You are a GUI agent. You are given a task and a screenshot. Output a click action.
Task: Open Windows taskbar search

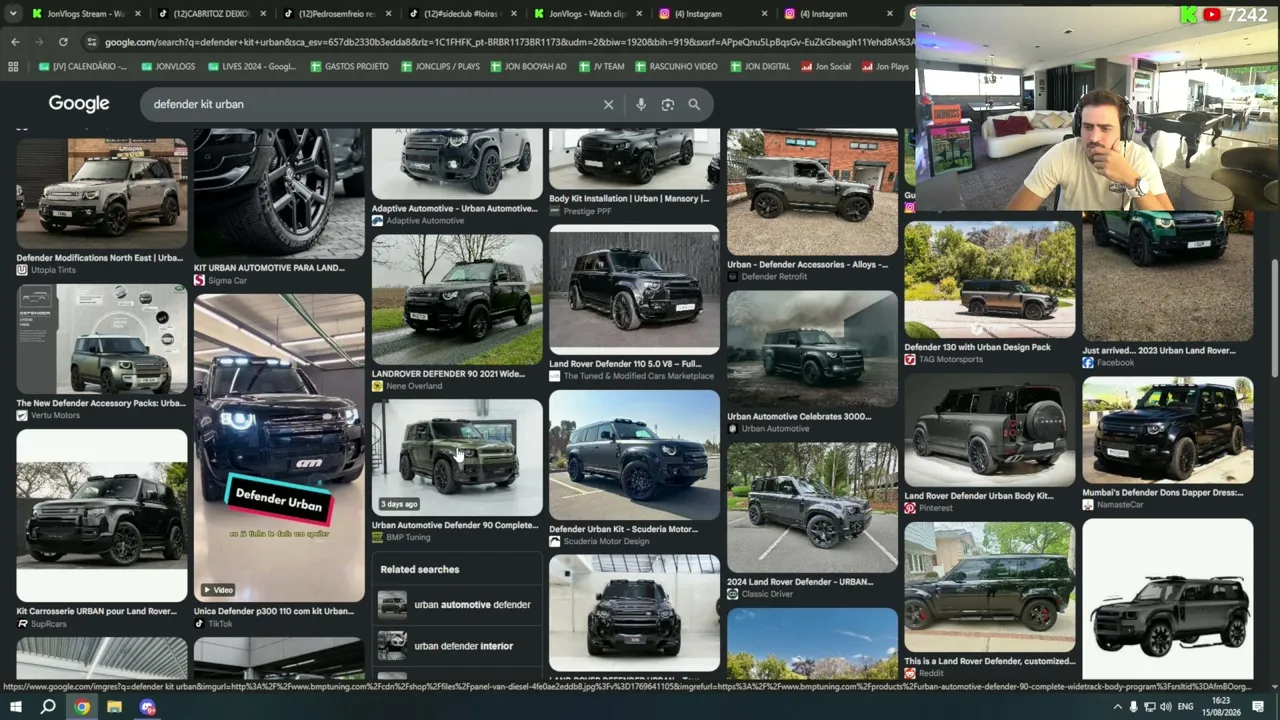tap(48, 707)
